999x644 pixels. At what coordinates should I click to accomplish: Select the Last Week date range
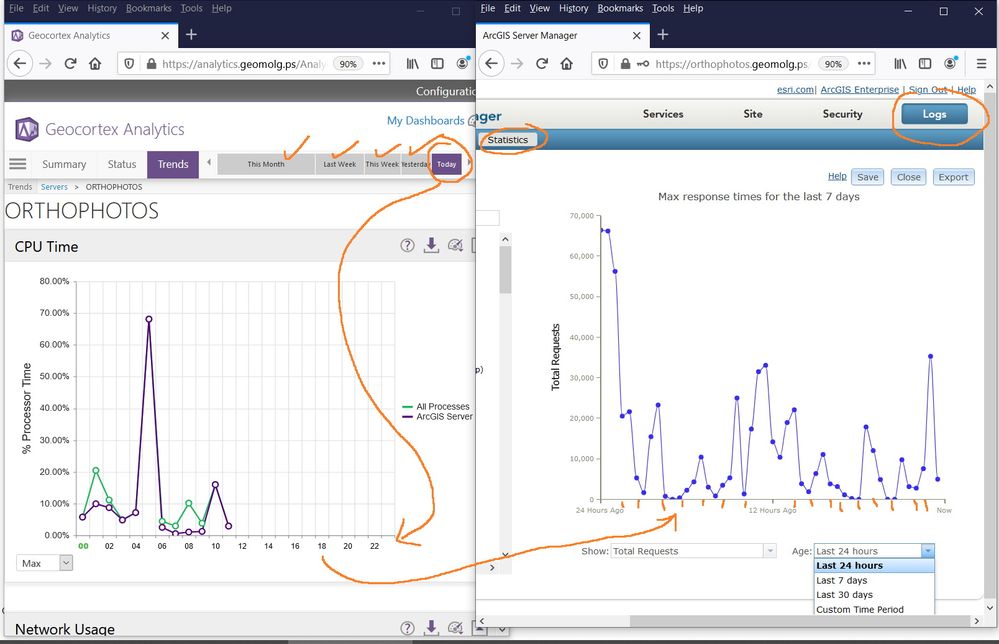point(340,164)
